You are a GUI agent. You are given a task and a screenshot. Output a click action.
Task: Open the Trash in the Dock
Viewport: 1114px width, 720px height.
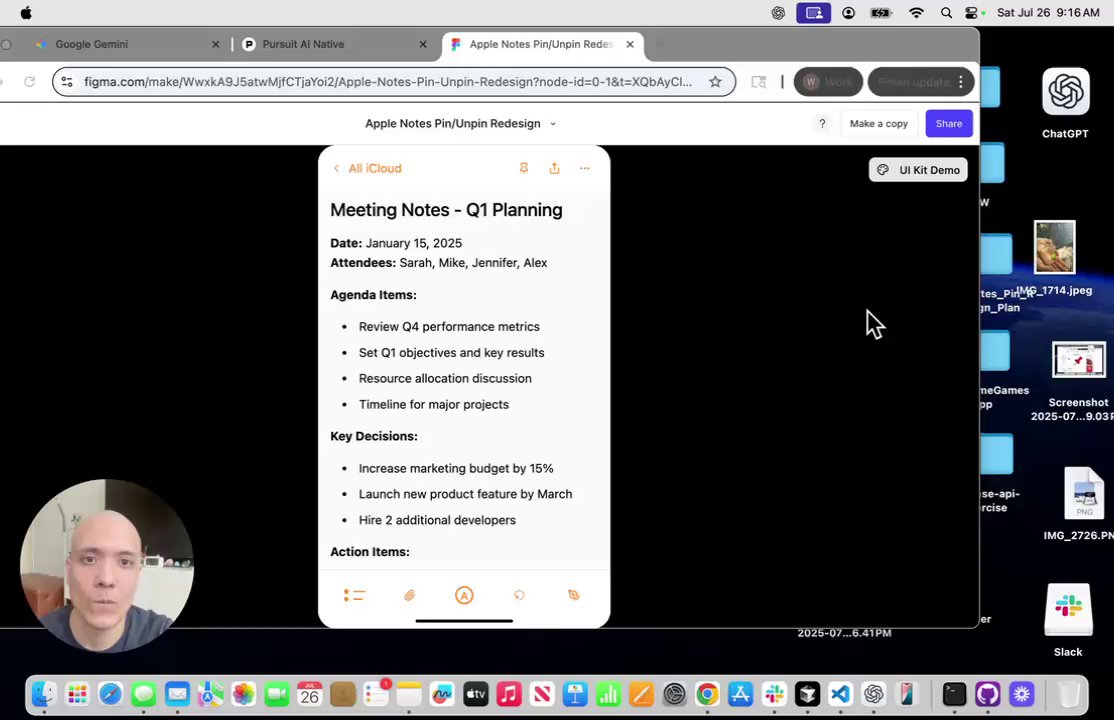(1069, 694)
